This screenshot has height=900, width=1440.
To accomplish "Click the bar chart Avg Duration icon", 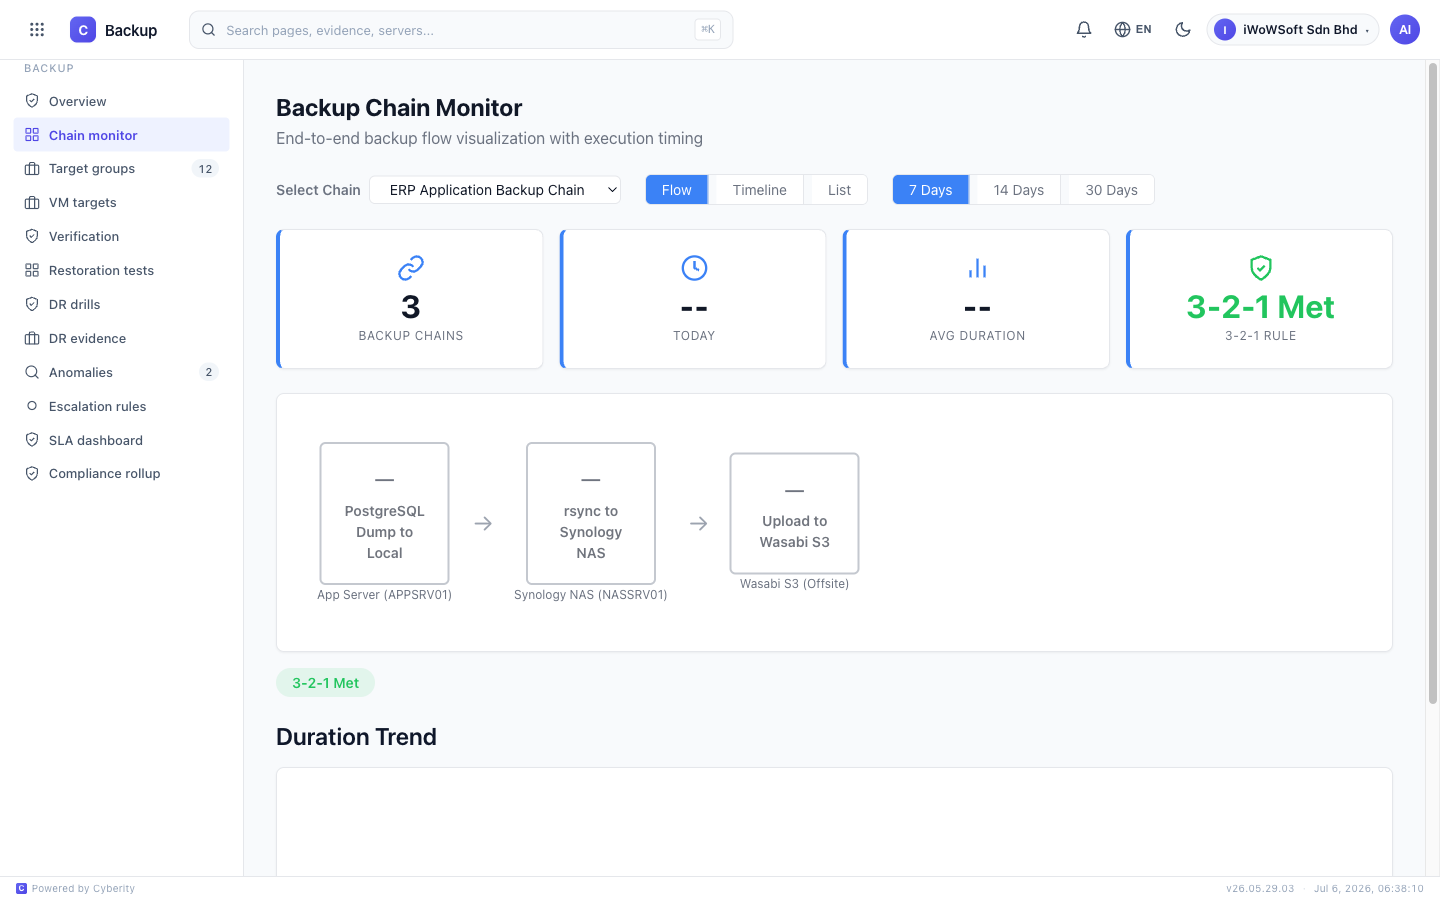I will 978,268.
